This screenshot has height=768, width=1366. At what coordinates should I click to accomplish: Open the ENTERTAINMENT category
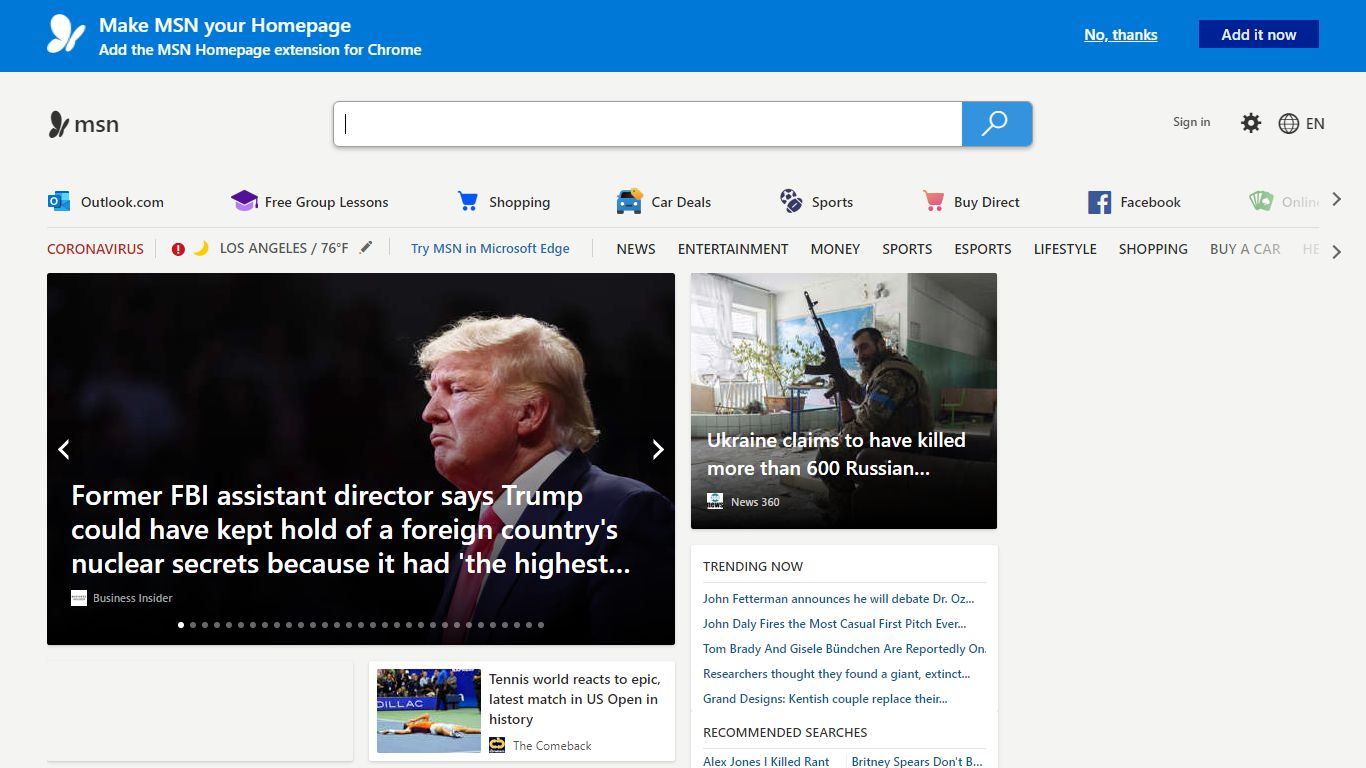click(733, 249)
